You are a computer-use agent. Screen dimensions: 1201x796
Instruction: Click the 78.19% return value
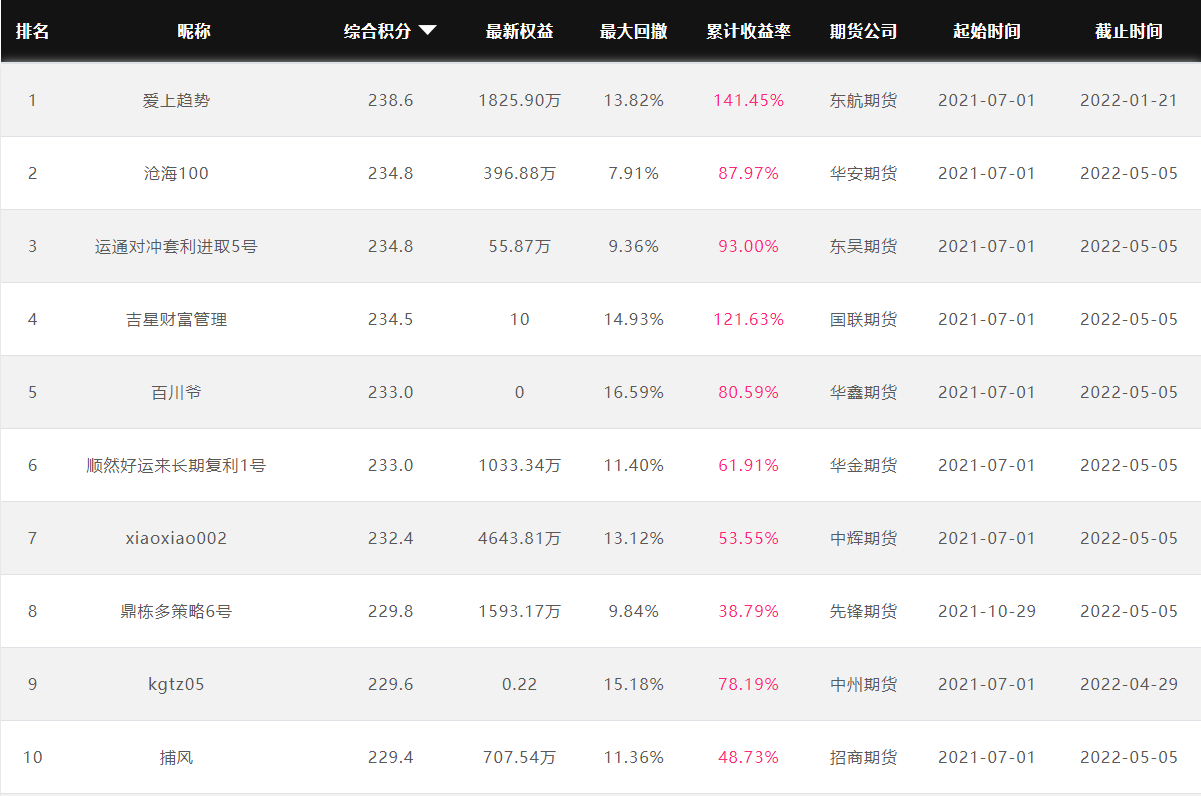pos(748,684)
